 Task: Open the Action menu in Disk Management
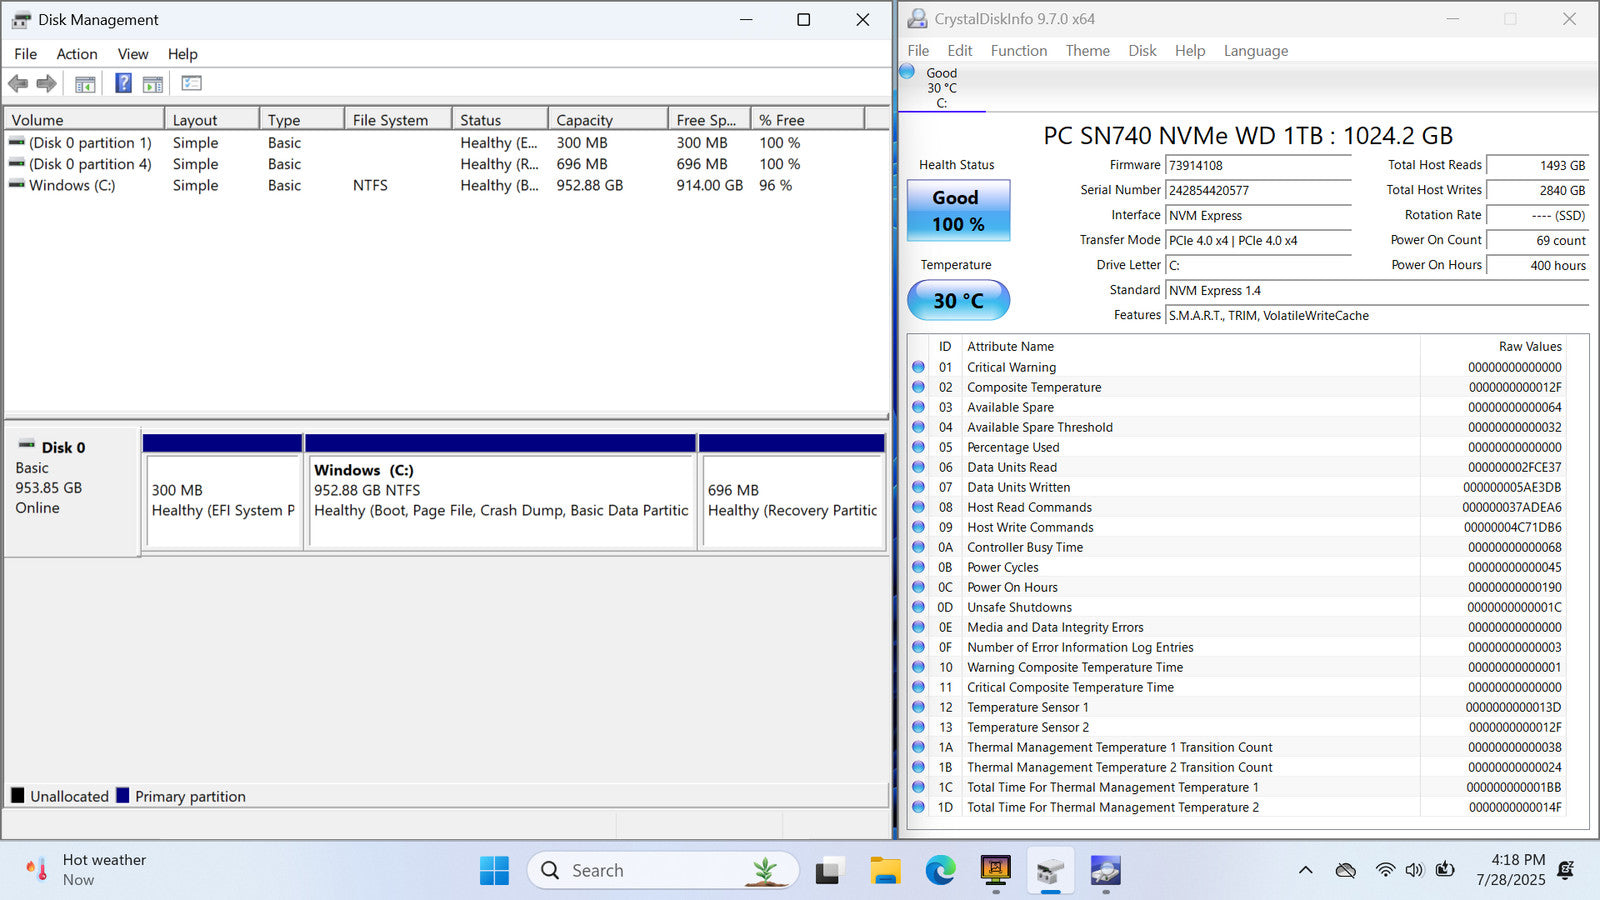76,54
